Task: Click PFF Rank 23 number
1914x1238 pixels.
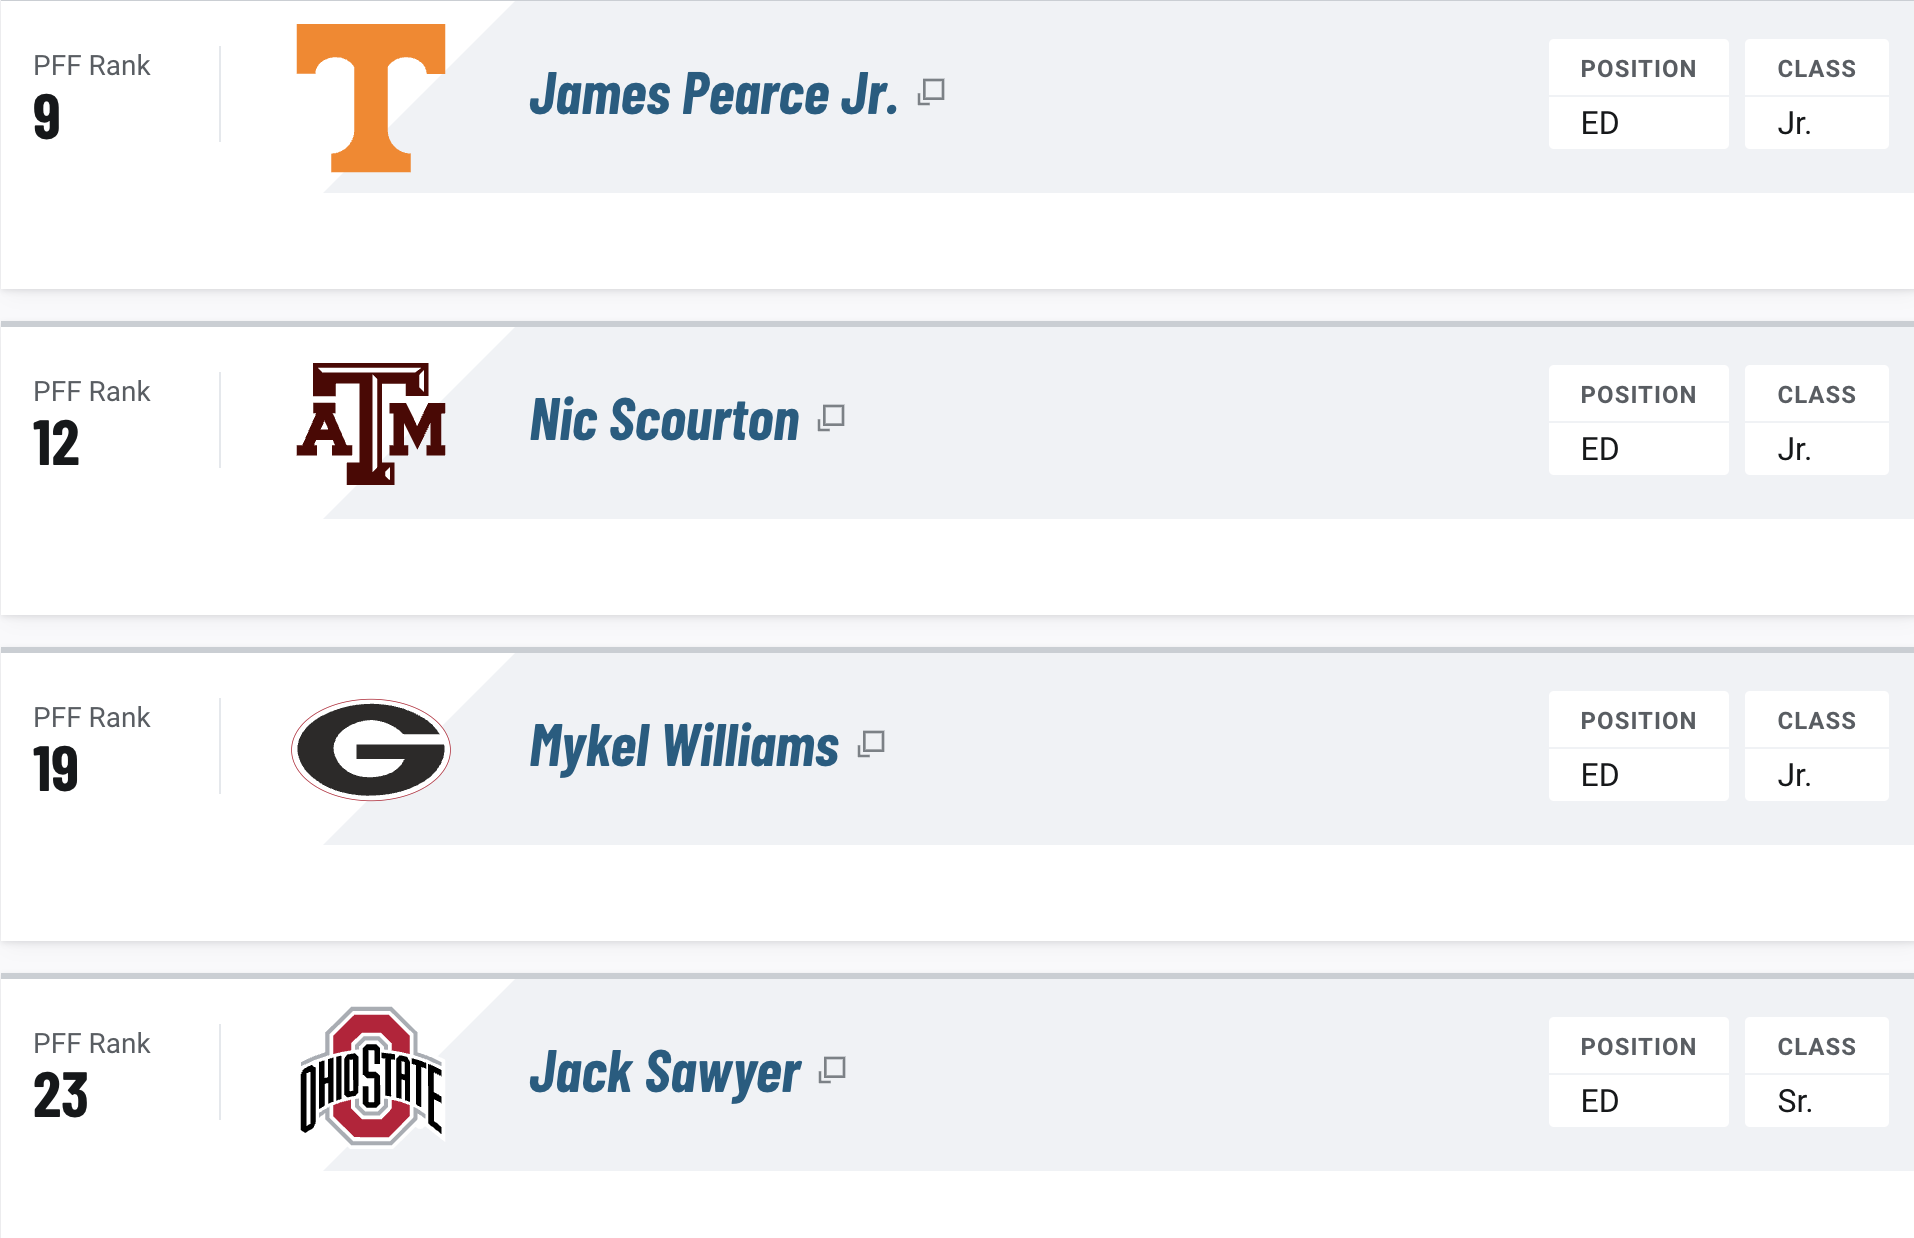Action: [61, 1095]
